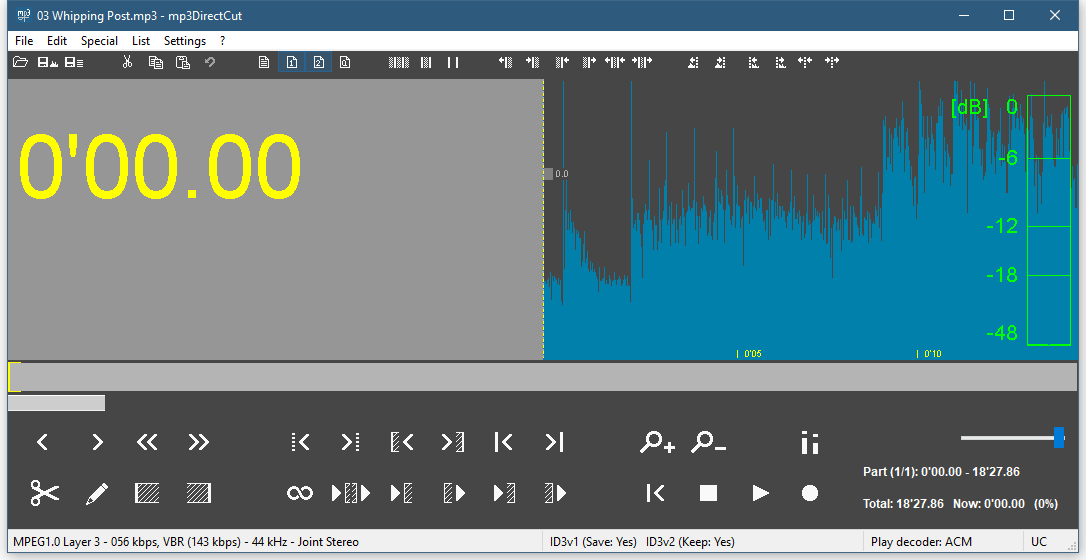Screen dimensions: 1086x560
Task: Click the Copy icon in toolbar
Action: coord(156,63)
